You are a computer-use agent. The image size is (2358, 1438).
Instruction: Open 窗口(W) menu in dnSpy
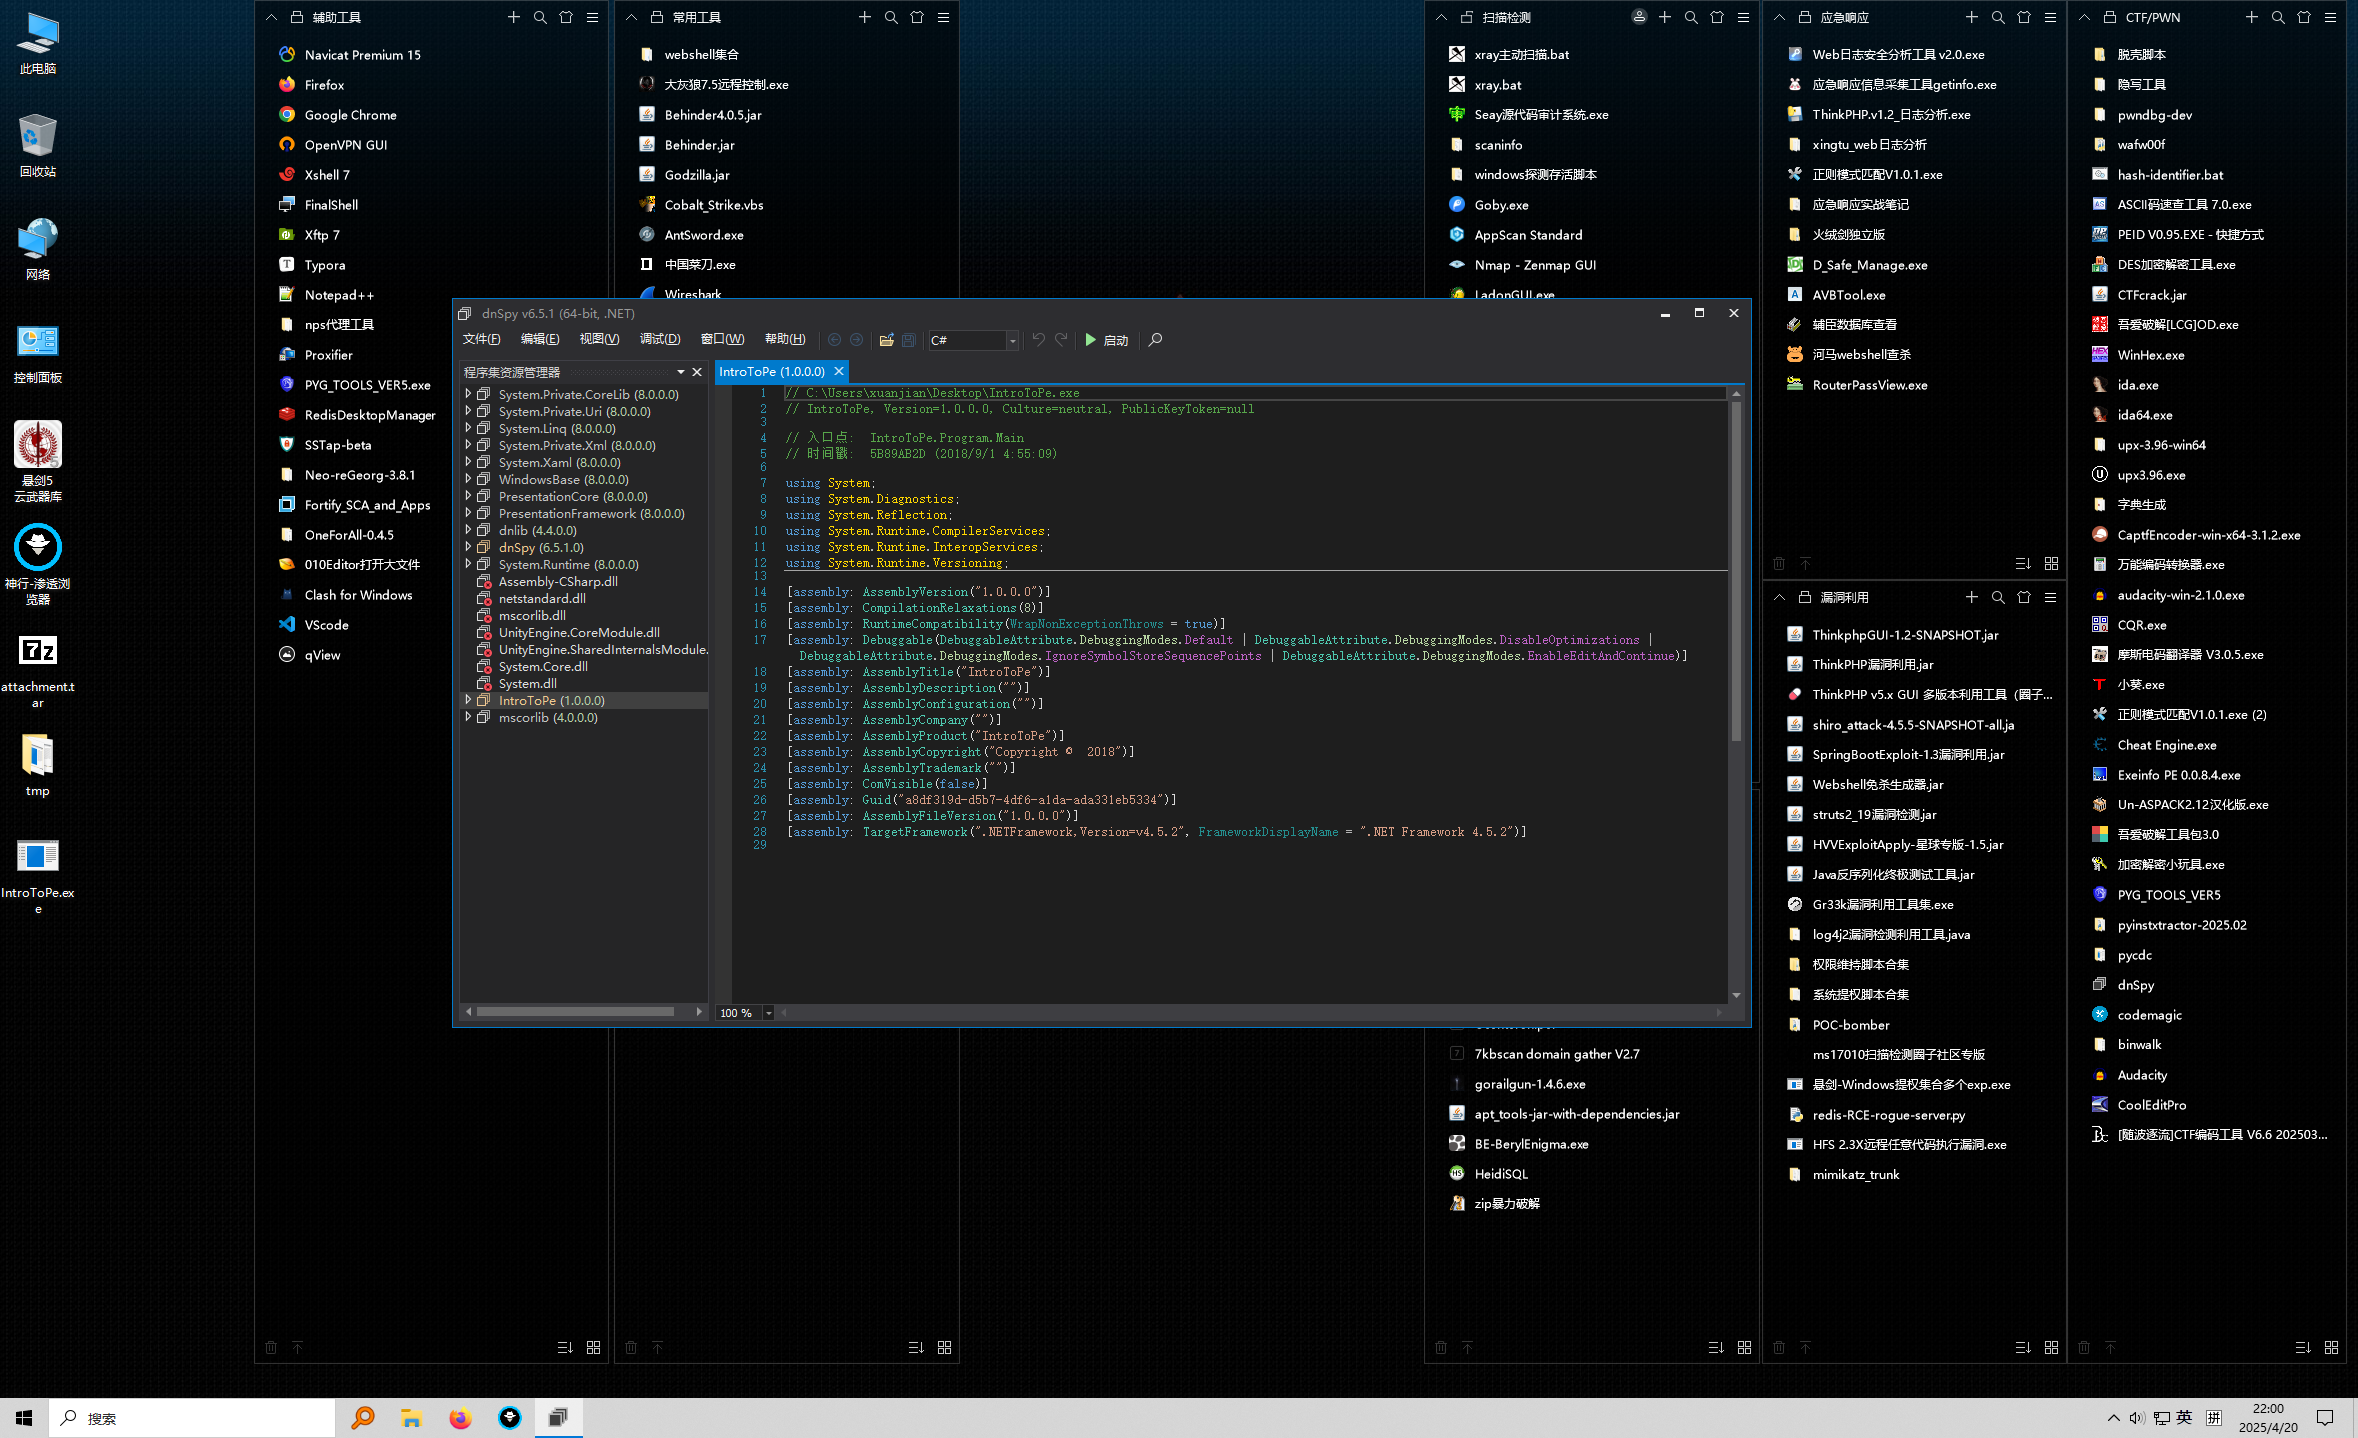point(722,339)
